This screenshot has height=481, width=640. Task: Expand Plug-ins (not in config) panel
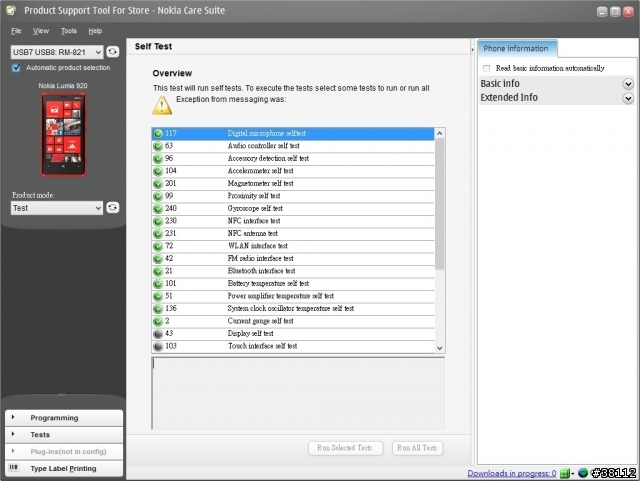[64, 452]
